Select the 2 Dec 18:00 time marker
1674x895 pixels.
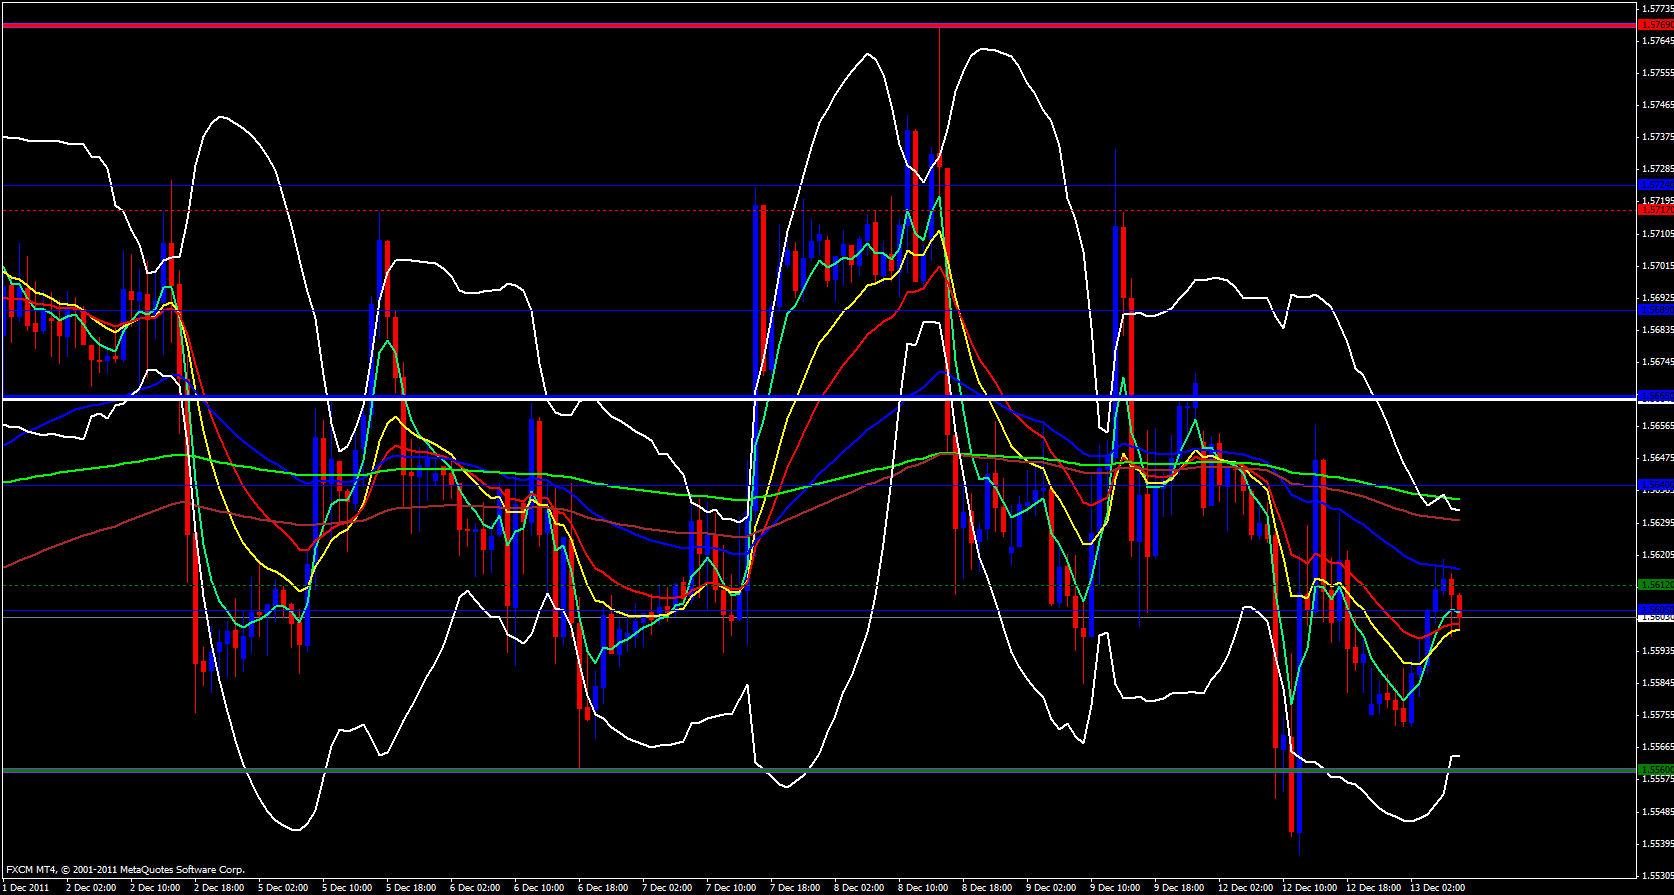219,888
